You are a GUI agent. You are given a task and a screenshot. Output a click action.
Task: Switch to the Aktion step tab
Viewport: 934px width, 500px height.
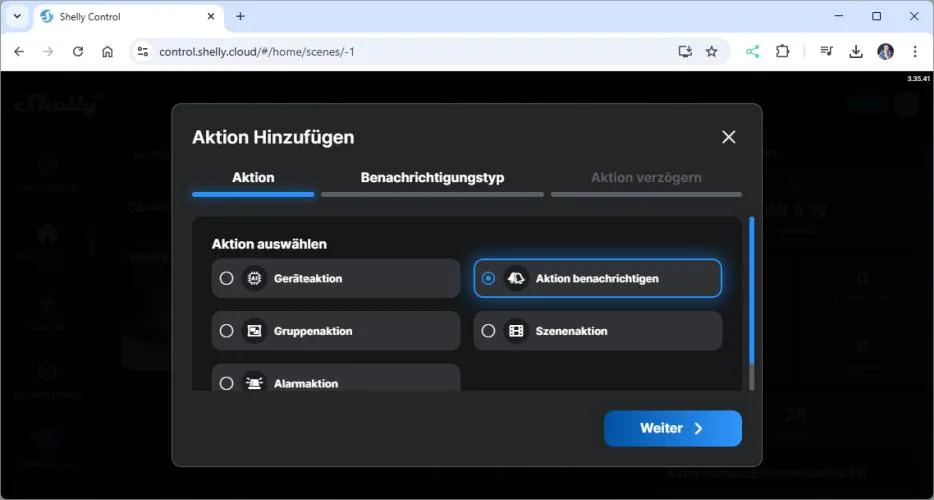tap(253, 178)
